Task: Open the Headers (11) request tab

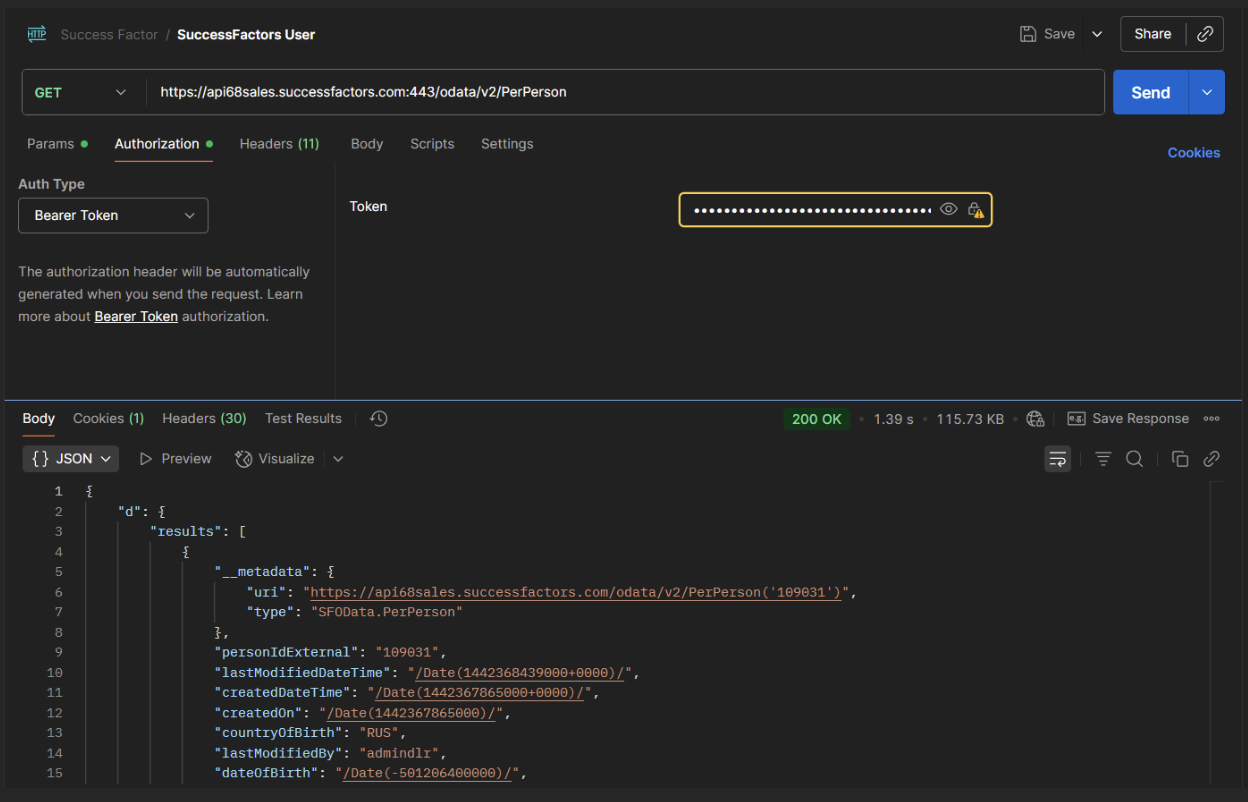Action: pyautogui.click(x=279, y=144)
